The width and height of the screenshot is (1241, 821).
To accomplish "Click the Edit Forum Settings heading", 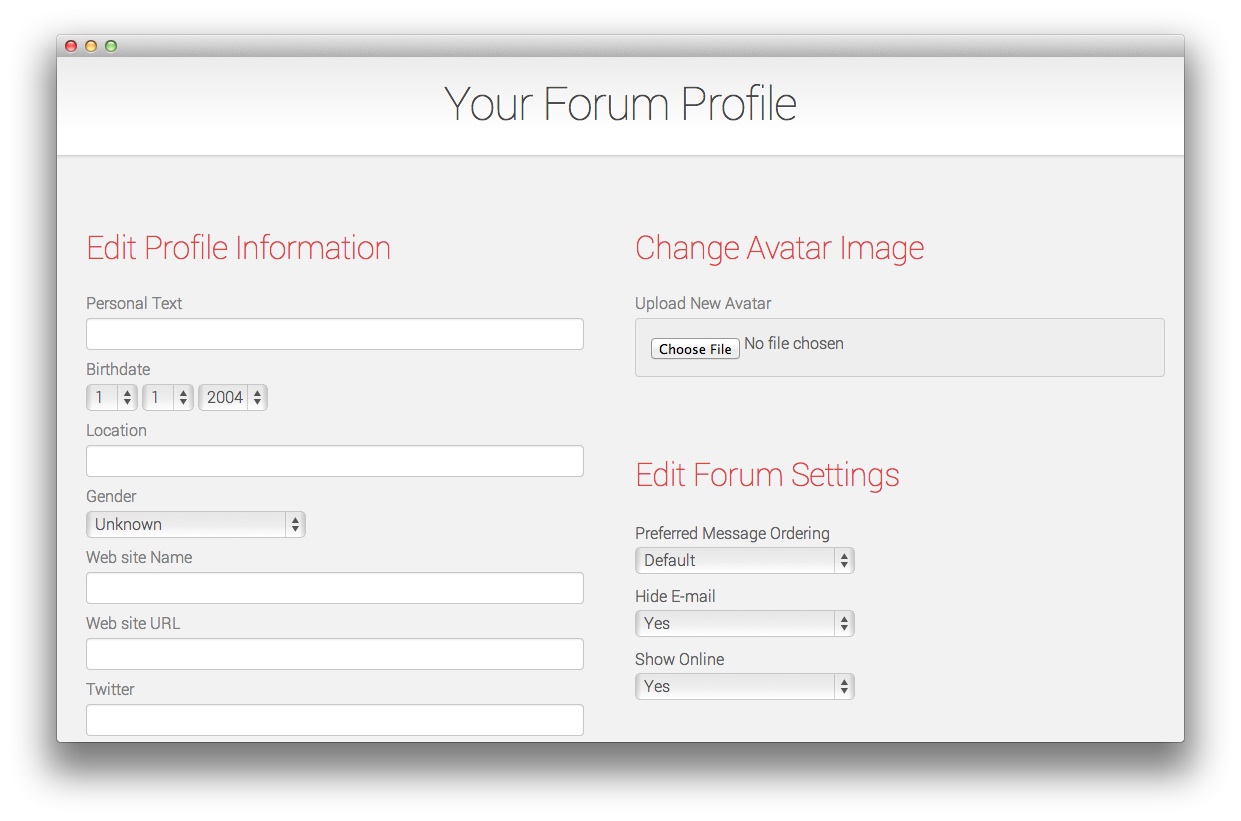I will (767, 474).
